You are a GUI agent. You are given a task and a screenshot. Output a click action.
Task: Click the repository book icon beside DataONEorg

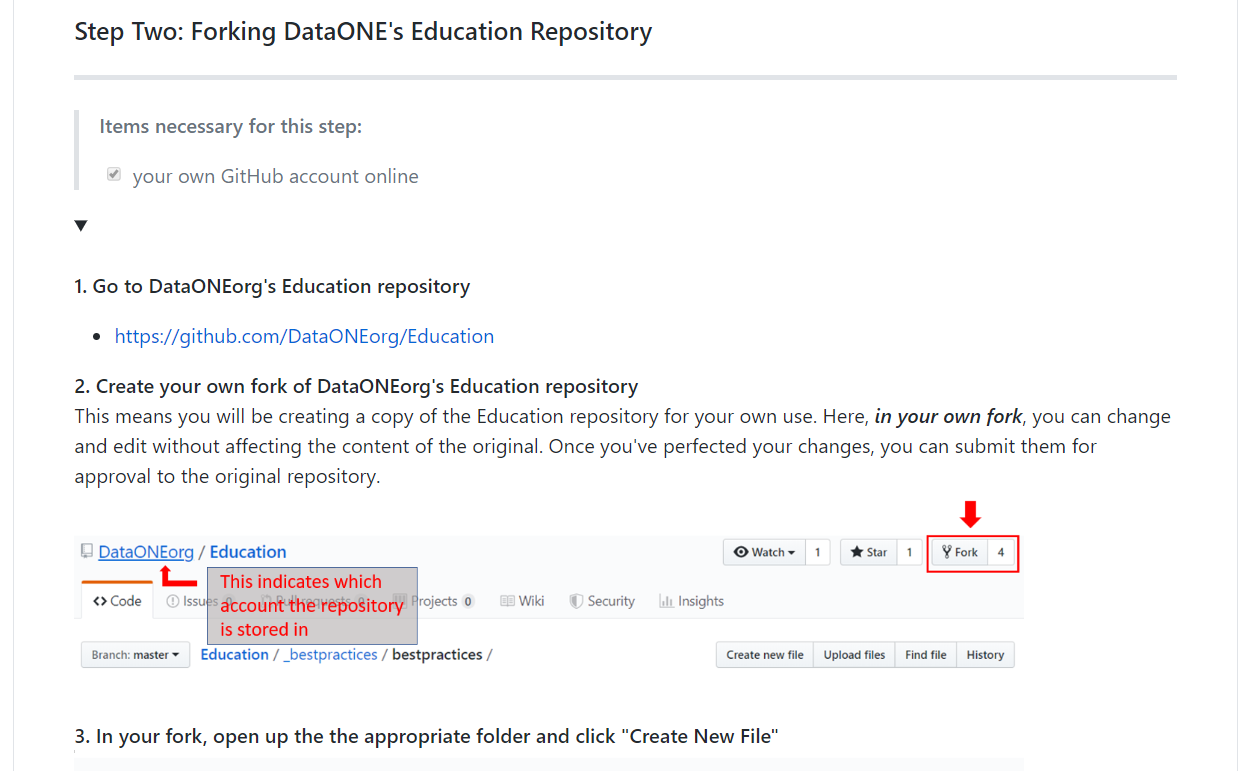tap(87, 551)
